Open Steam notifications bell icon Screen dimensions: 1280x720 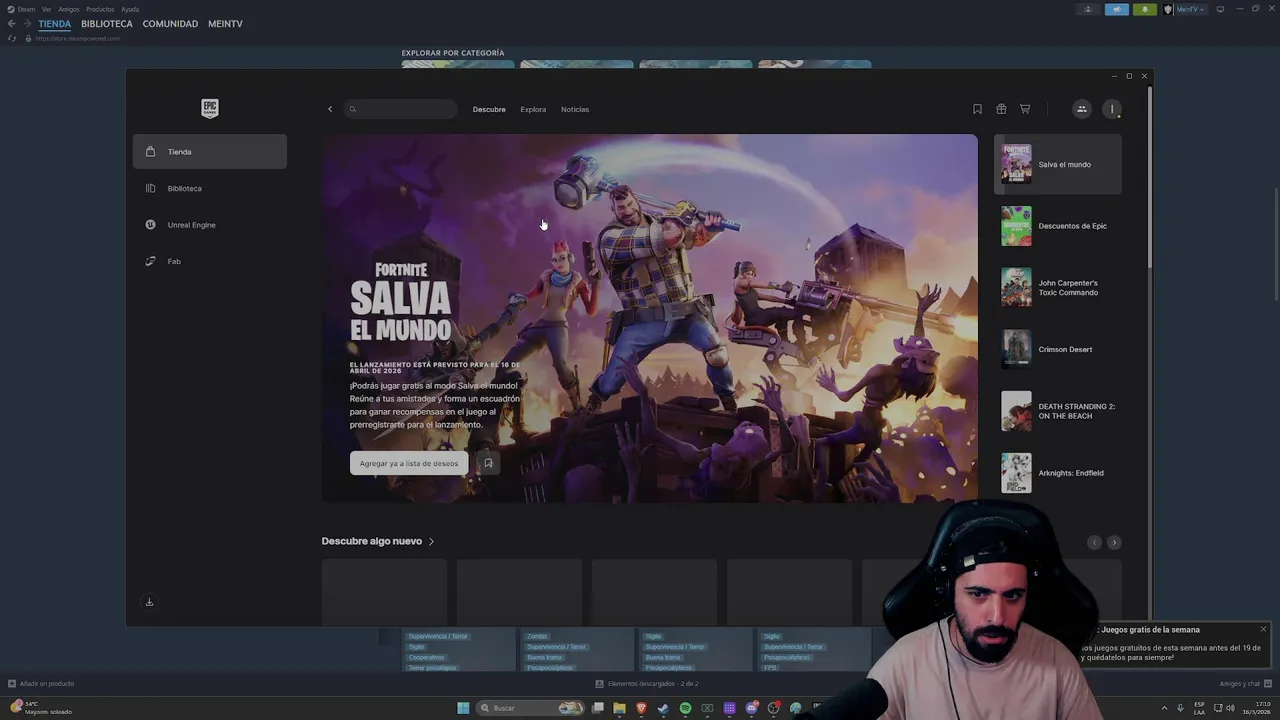pyautogui.click(x=1145, y=10)
